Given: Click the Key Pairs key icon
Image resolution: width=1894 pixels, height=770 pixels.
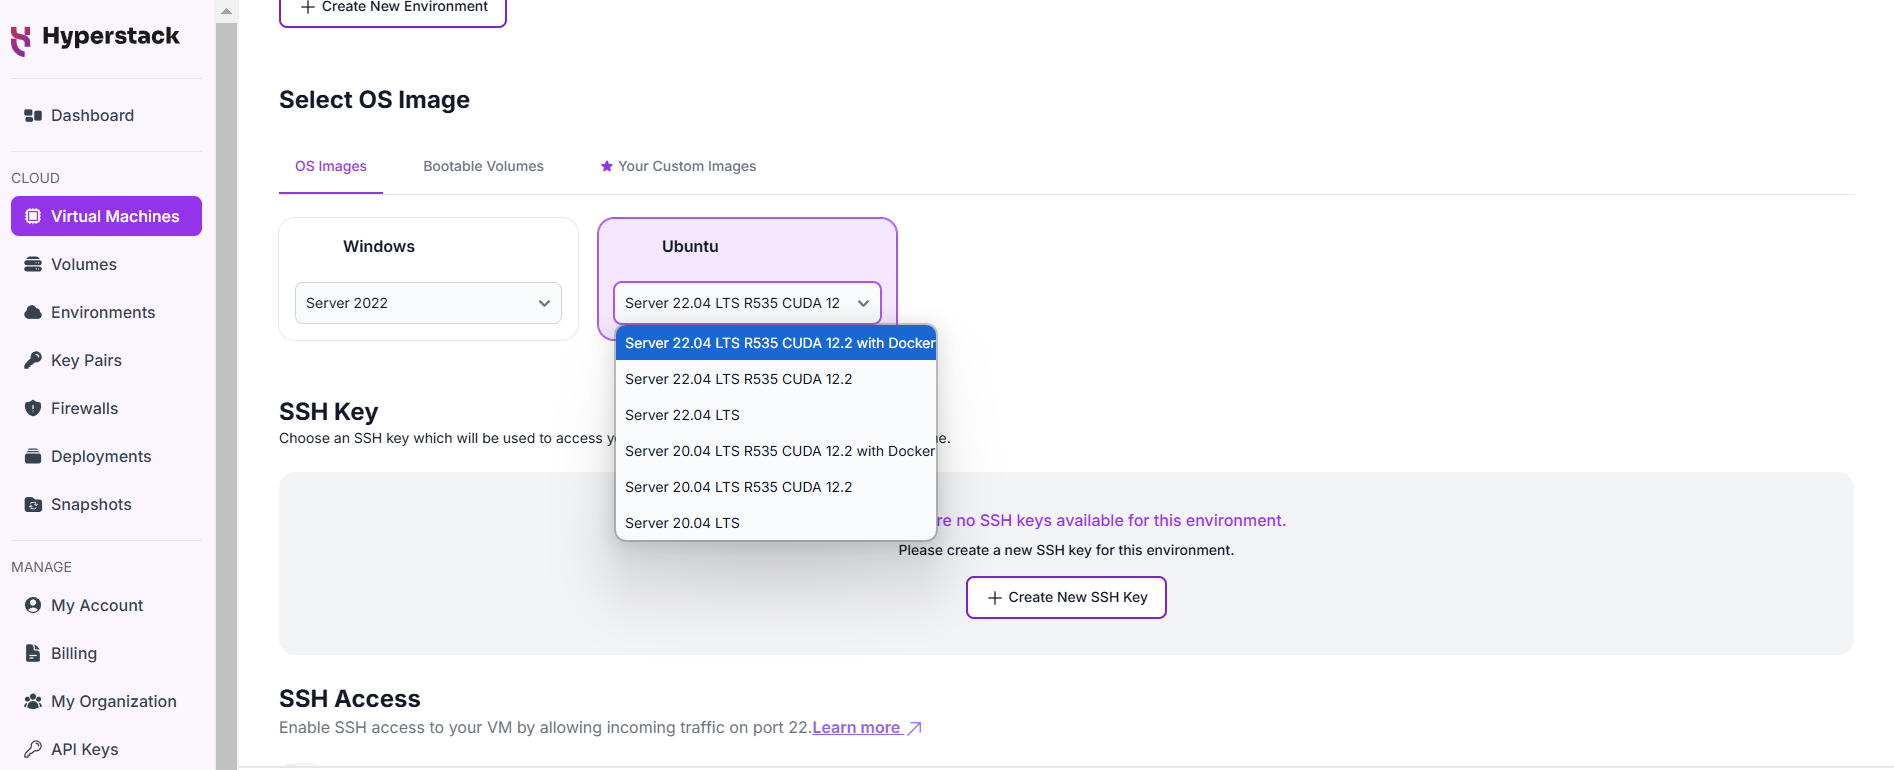Looking at the screenshot, I should (x=33, y=360).
